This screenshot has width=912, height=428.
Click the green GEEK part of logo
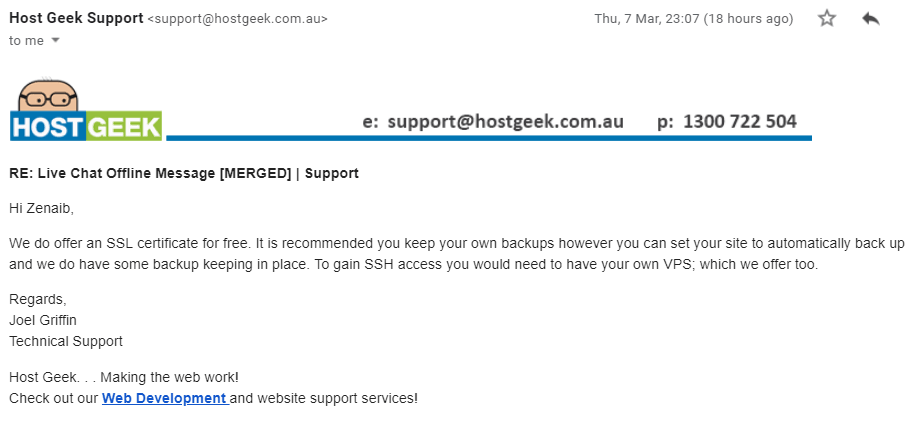123,126
